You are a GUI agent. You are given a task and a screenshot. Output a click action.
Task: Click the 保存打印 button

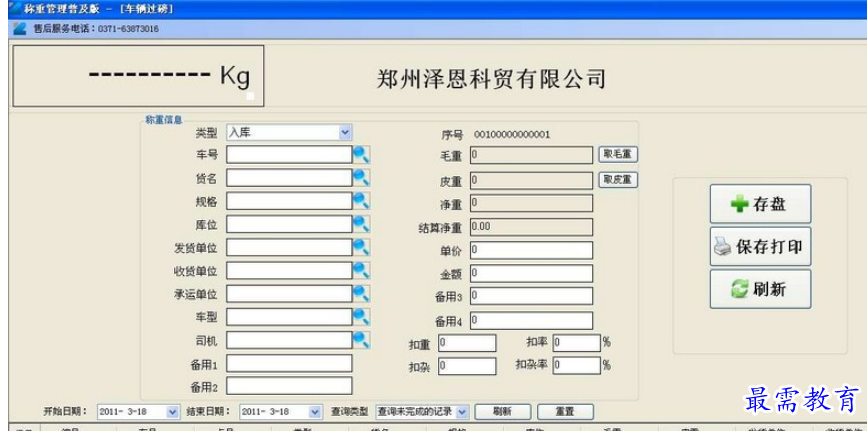[x=760, y=247]
